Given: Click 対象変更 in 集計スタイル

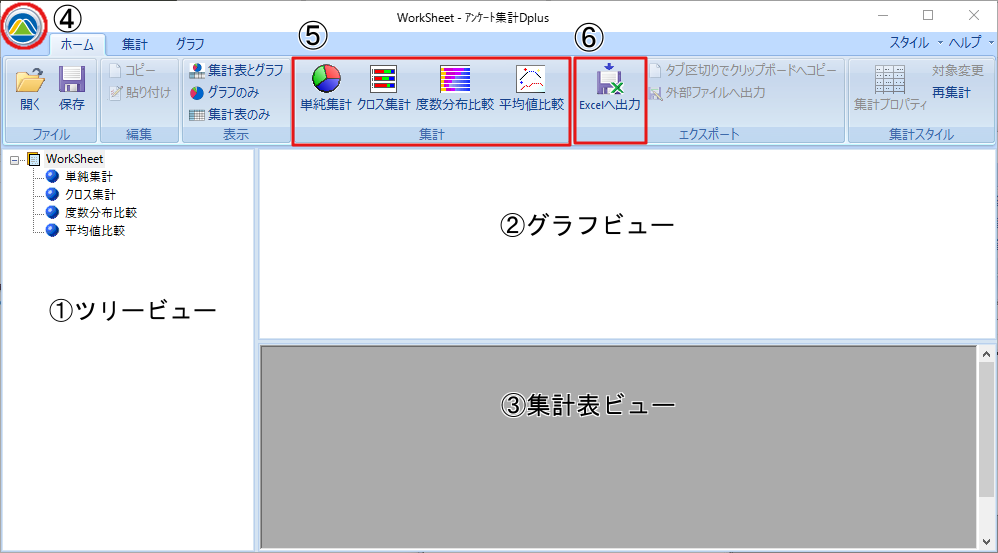Looking at the screenshot, I should tap(958, 71).
